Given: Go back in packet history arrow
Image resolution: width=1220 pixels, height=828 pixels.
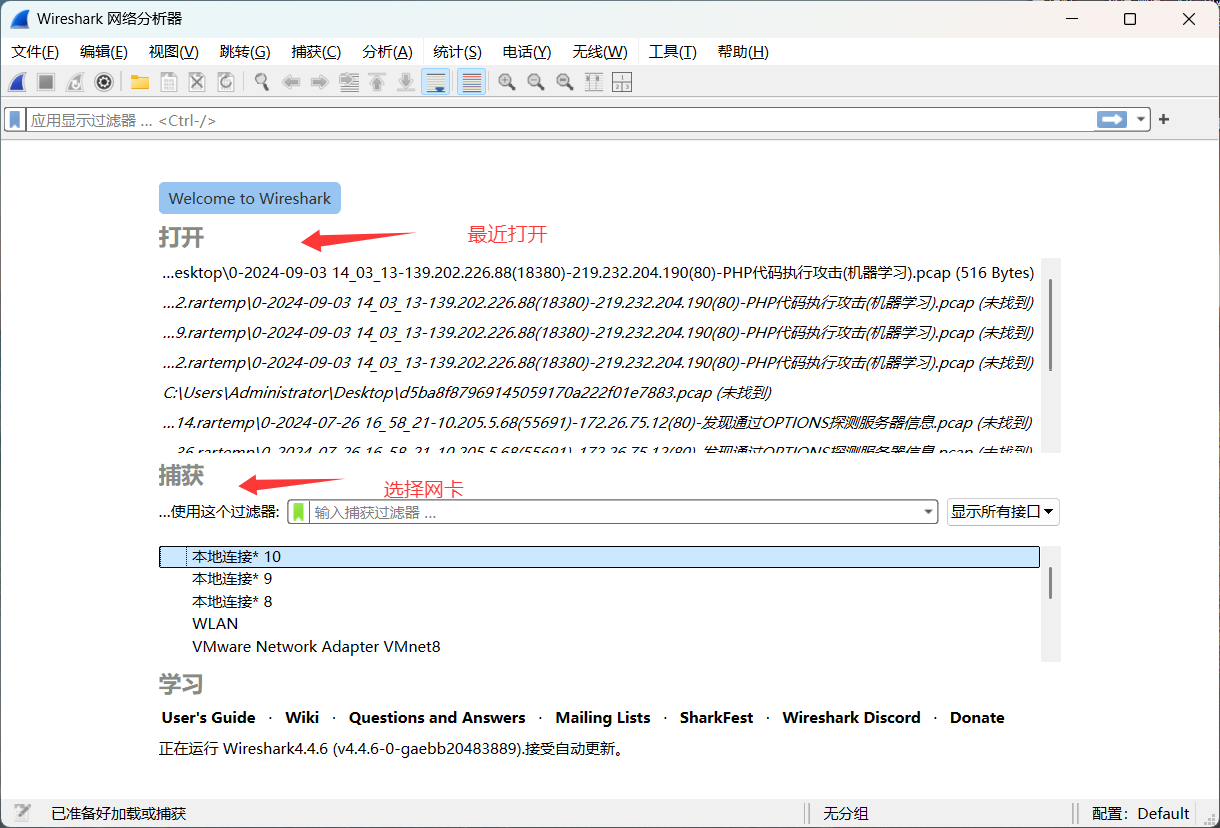Looking at the screenshot, I should (291, 82).
